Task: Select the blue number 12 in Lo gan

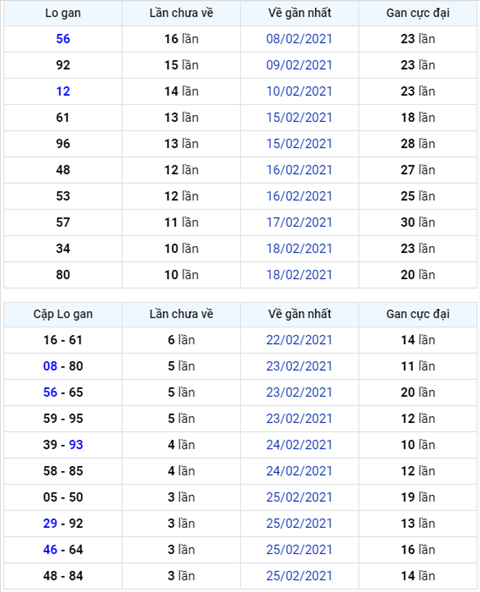Action: pyautogui.click(x=63, y=91)
